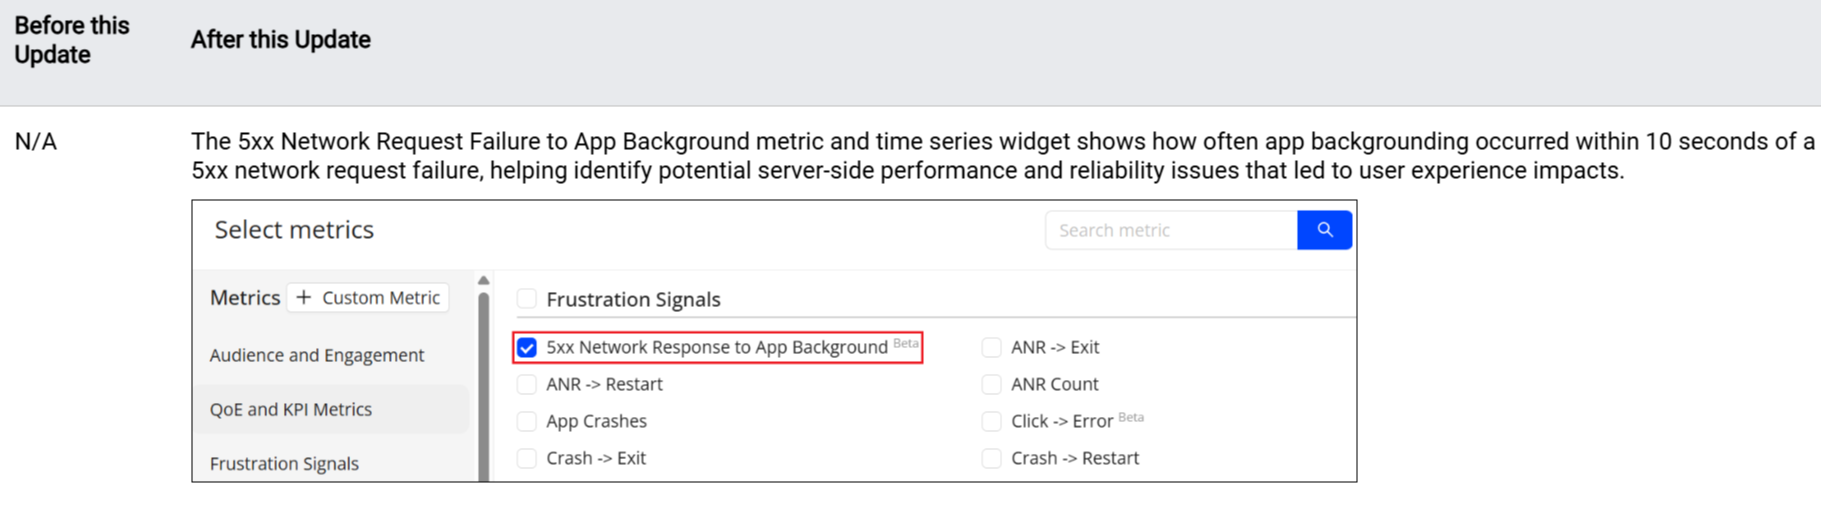
Task: Check the Crash -> Restart option
Action: 991,459
